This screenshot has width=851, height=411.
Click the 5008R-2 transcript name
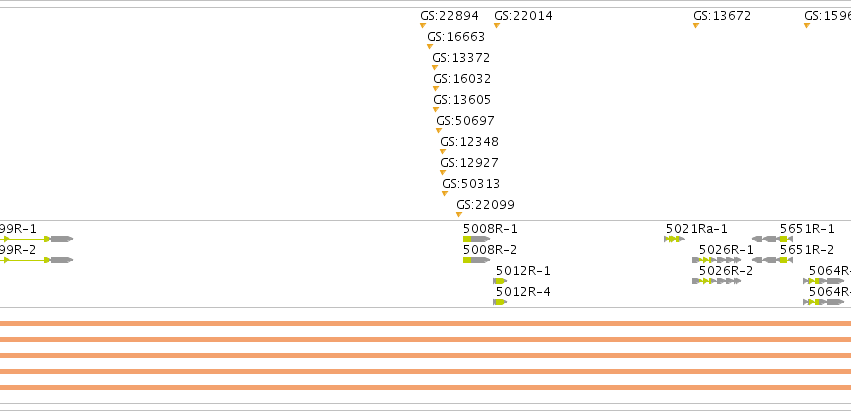[x=490, y=250]
